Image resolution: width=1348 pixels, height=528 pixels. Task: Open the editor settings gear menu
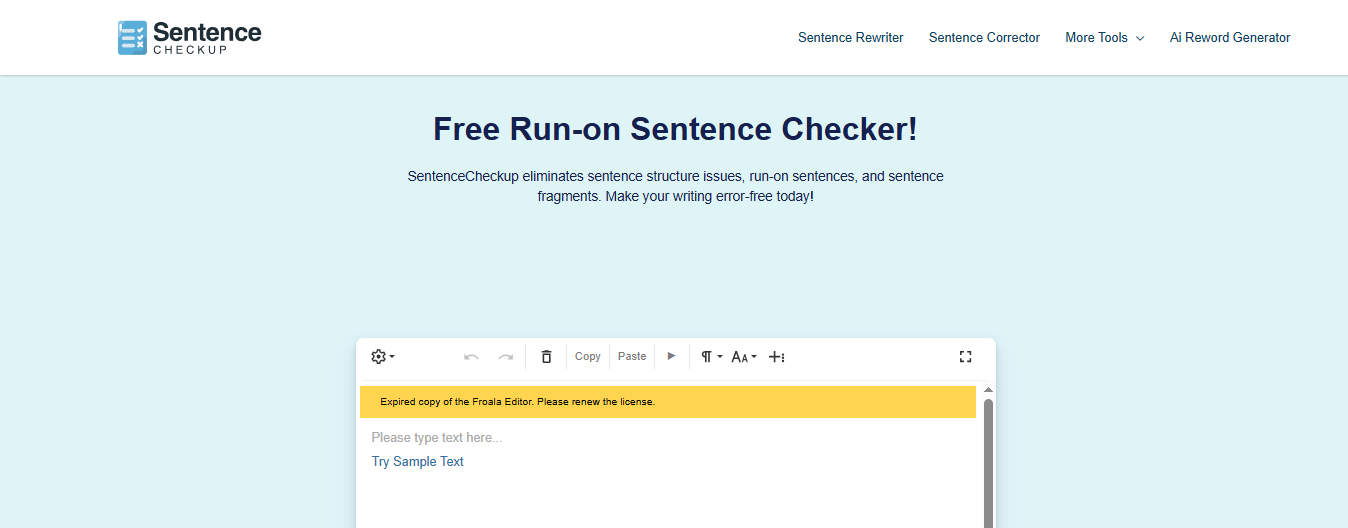[383, 357]
